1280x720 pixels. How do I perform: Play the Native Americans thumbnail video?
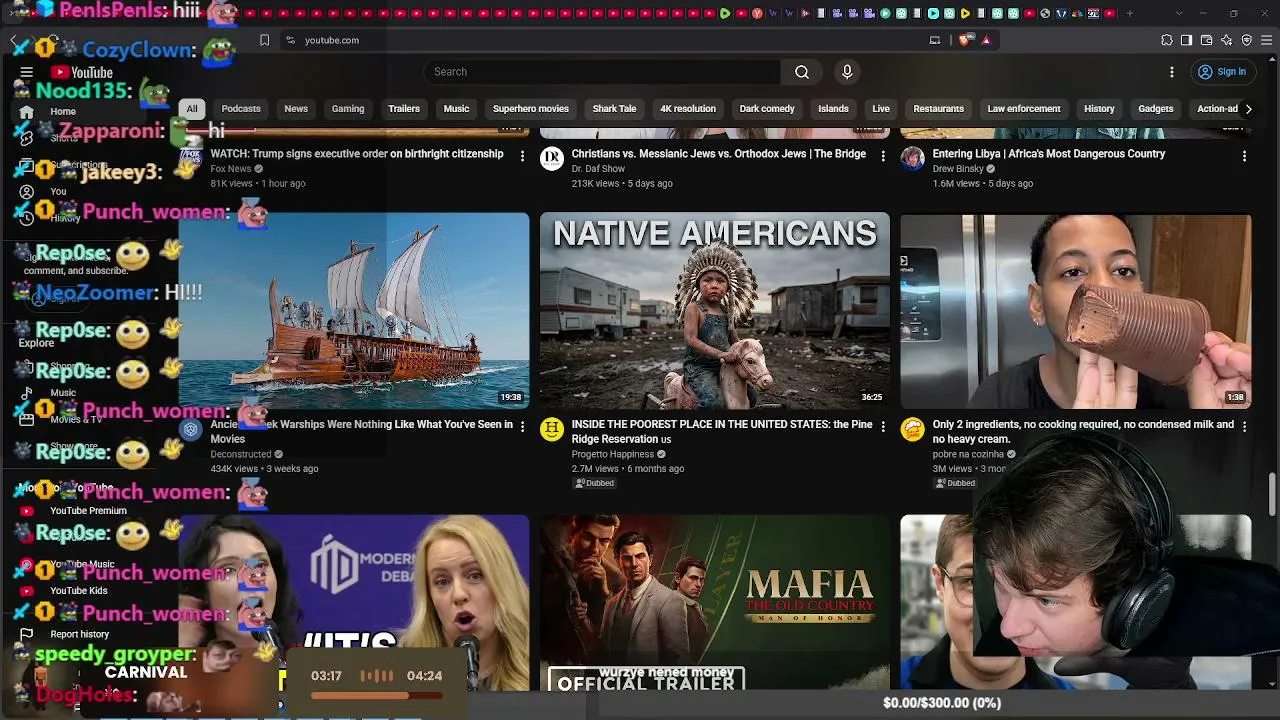pyautogui.click(x=714, y=310)
